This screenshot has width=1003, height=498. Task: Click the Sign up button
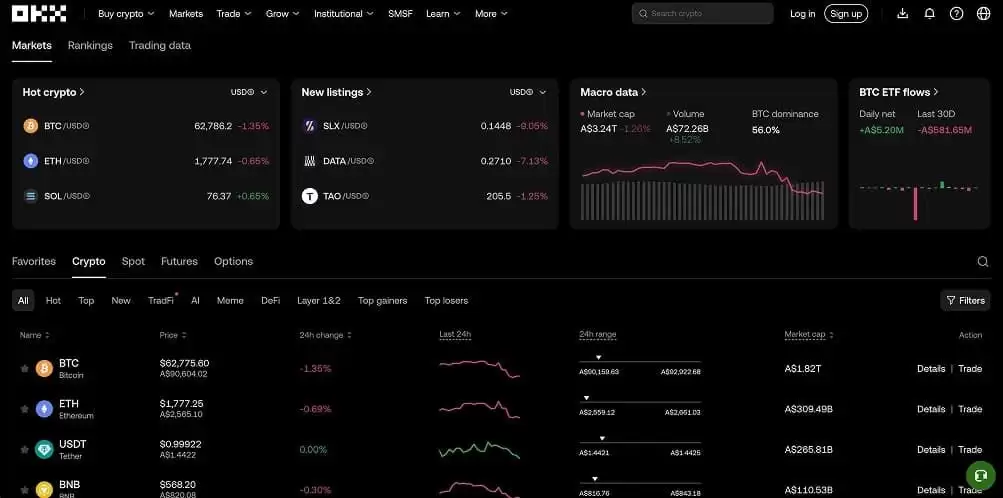tap(846, 13)
